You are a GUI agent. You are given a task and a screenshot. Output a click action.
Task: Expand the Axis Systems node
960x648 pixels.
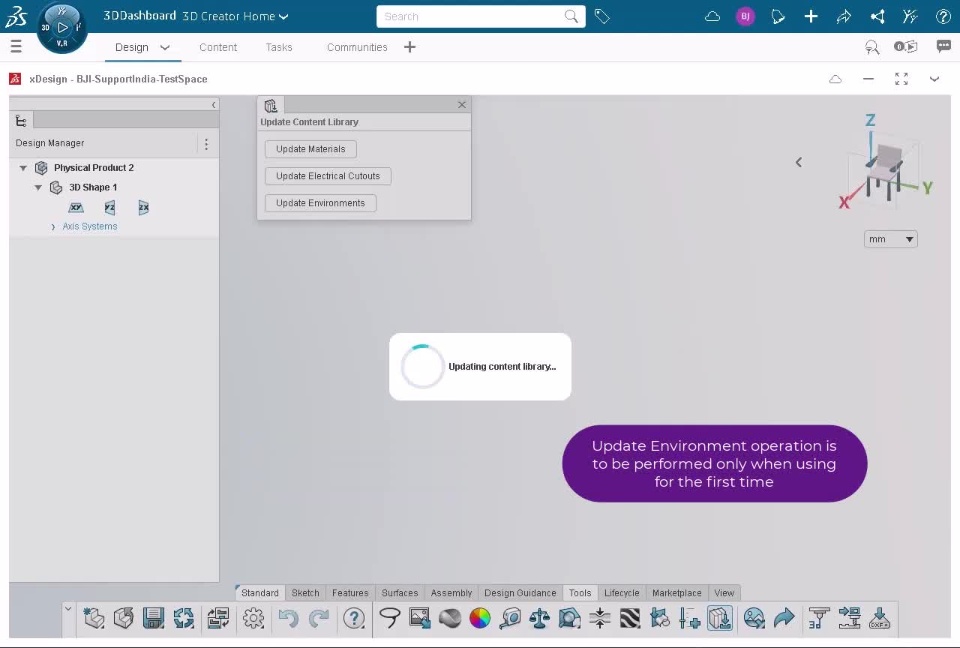(53, 227)
